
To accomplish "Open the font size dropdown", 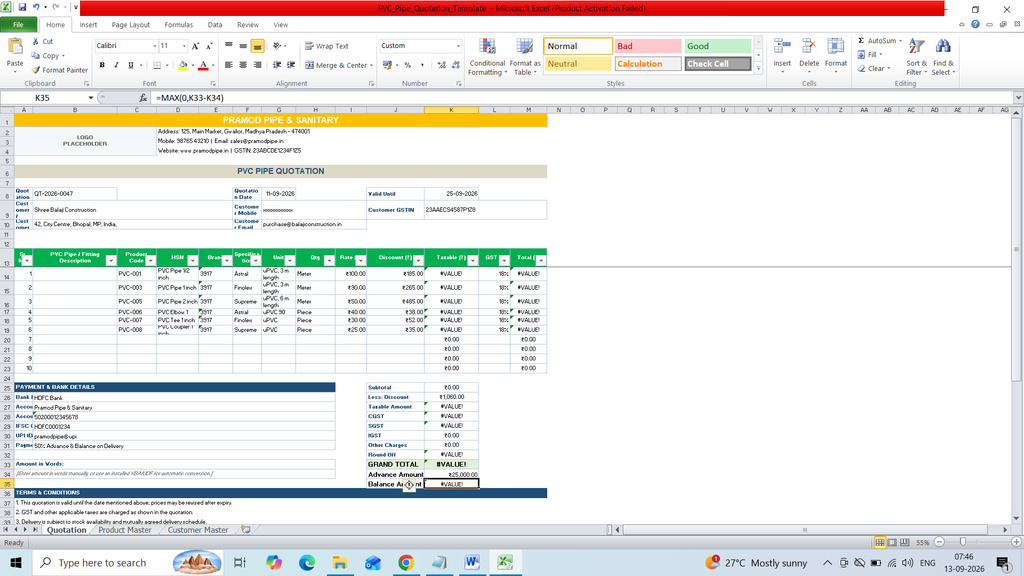I will [184, 46].
